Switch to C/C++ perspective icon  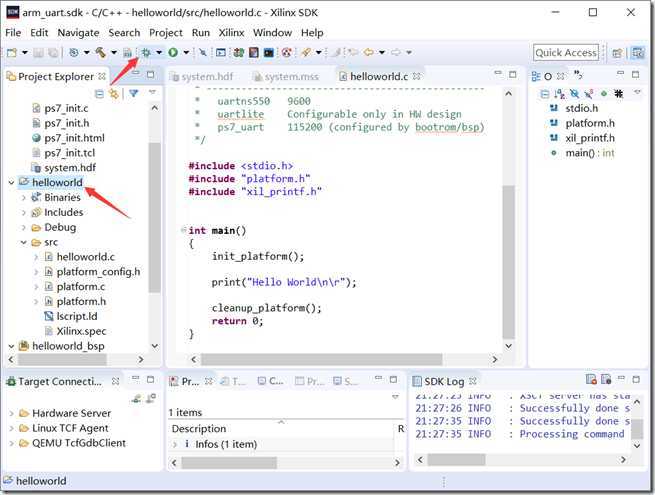[x=637, y=53]
